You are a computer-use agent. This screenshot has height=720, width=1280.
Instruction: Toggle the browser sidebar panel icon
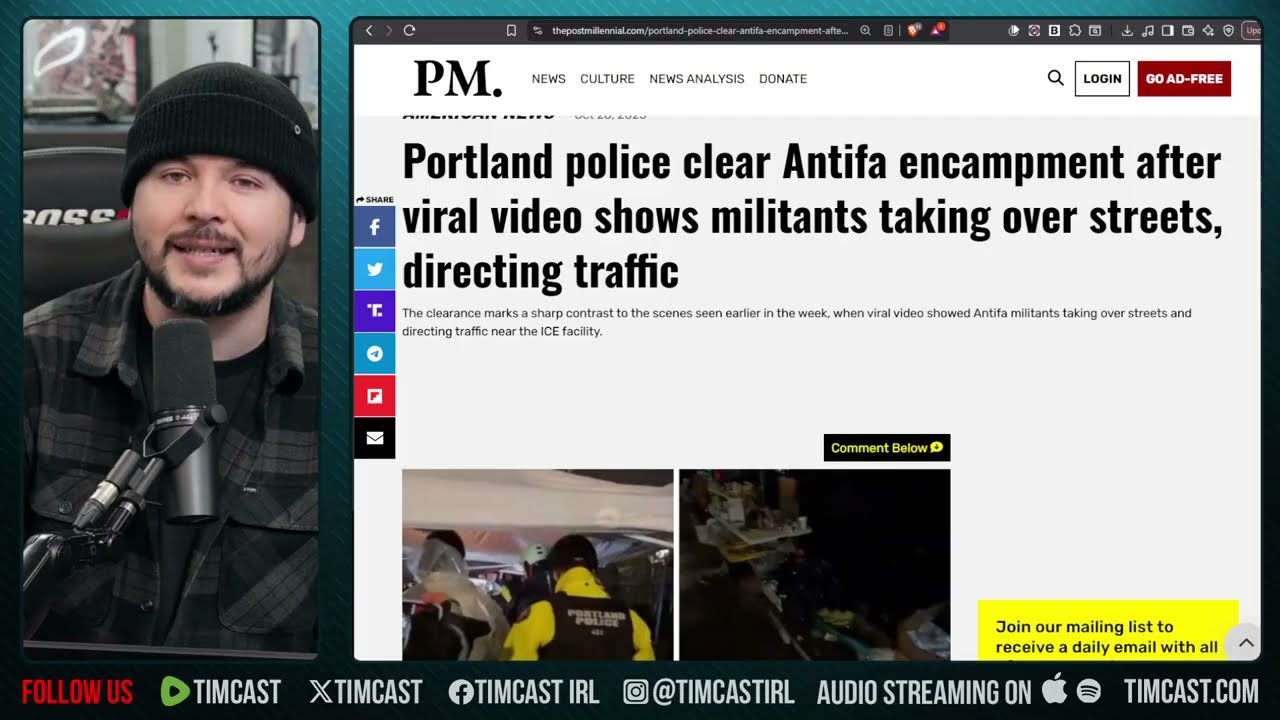tap(1167, 31)
